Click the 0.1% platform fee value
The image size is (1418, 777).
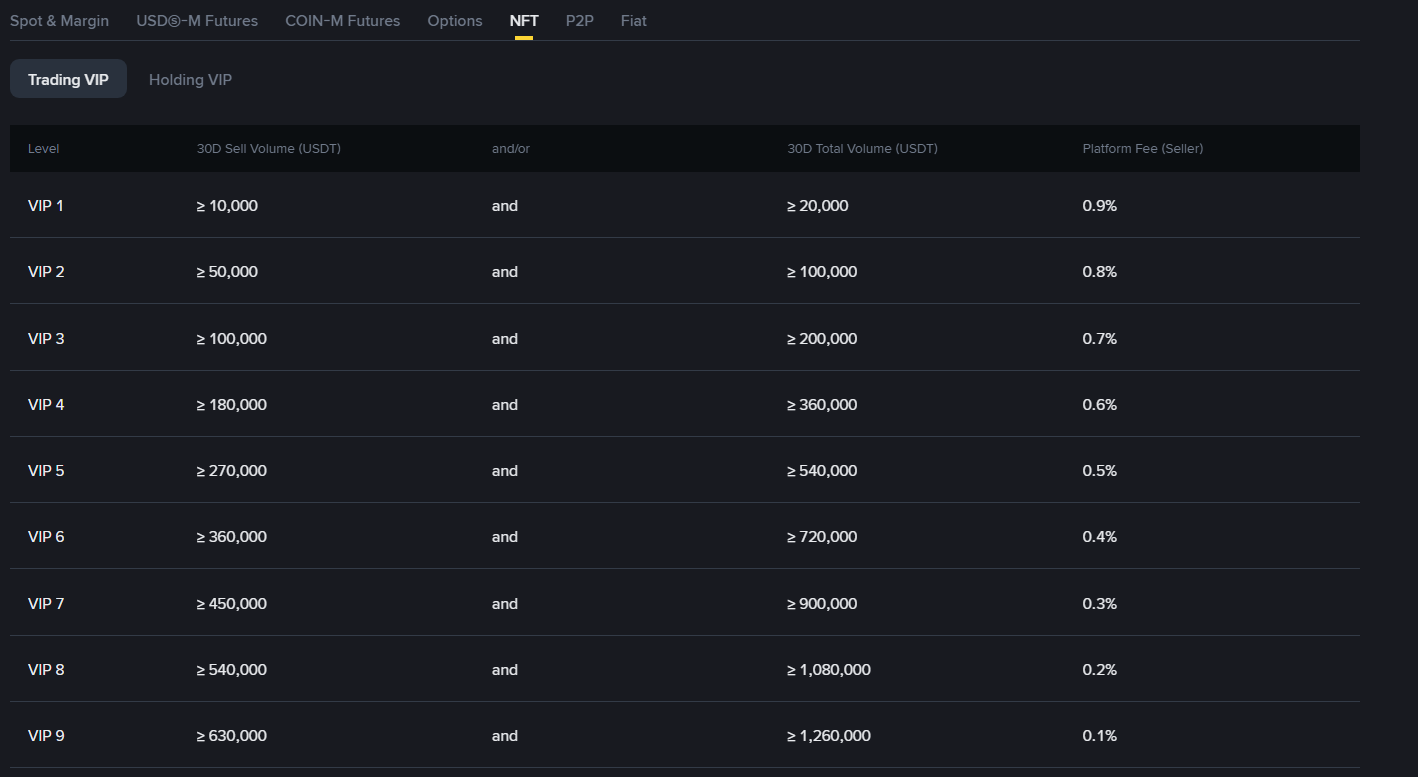[x=1100, y=735]
